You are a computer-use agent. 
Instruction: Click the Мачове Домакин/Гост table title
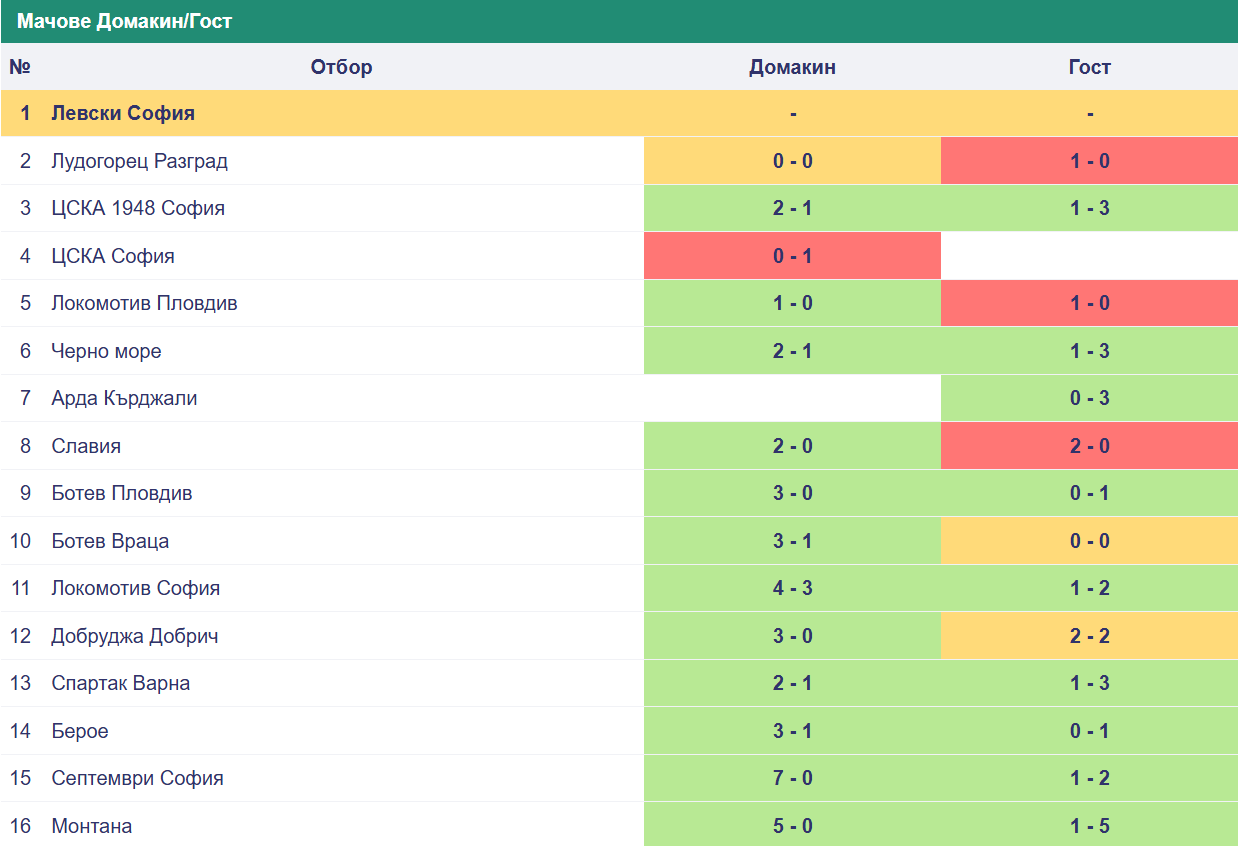click(124, 21)
